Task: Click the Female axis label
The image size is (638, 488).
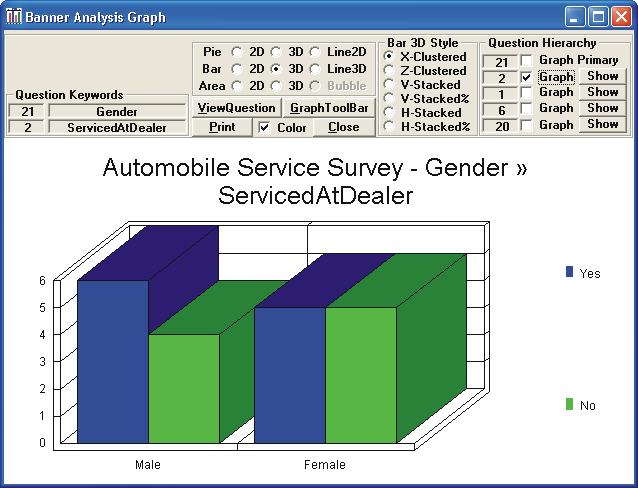Action: (325, 464)
